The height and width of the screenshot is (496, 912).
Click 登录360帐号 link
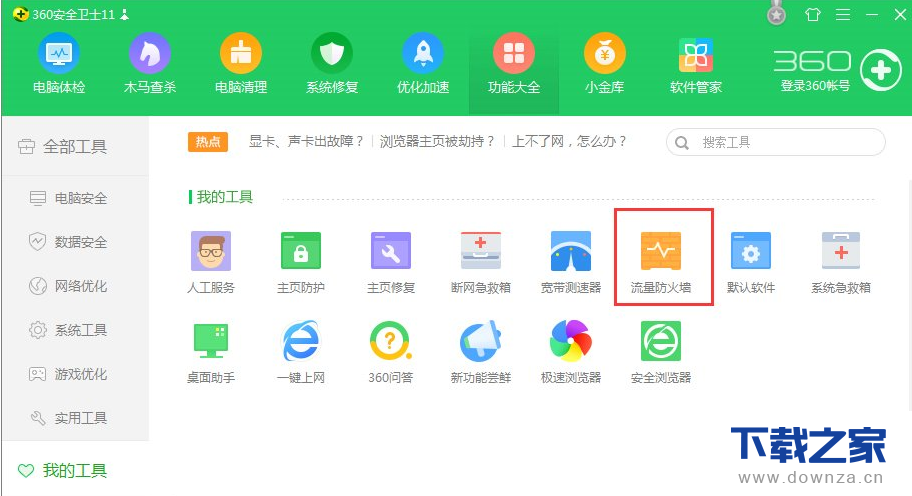pyautogui.click(x=815, y=86)
